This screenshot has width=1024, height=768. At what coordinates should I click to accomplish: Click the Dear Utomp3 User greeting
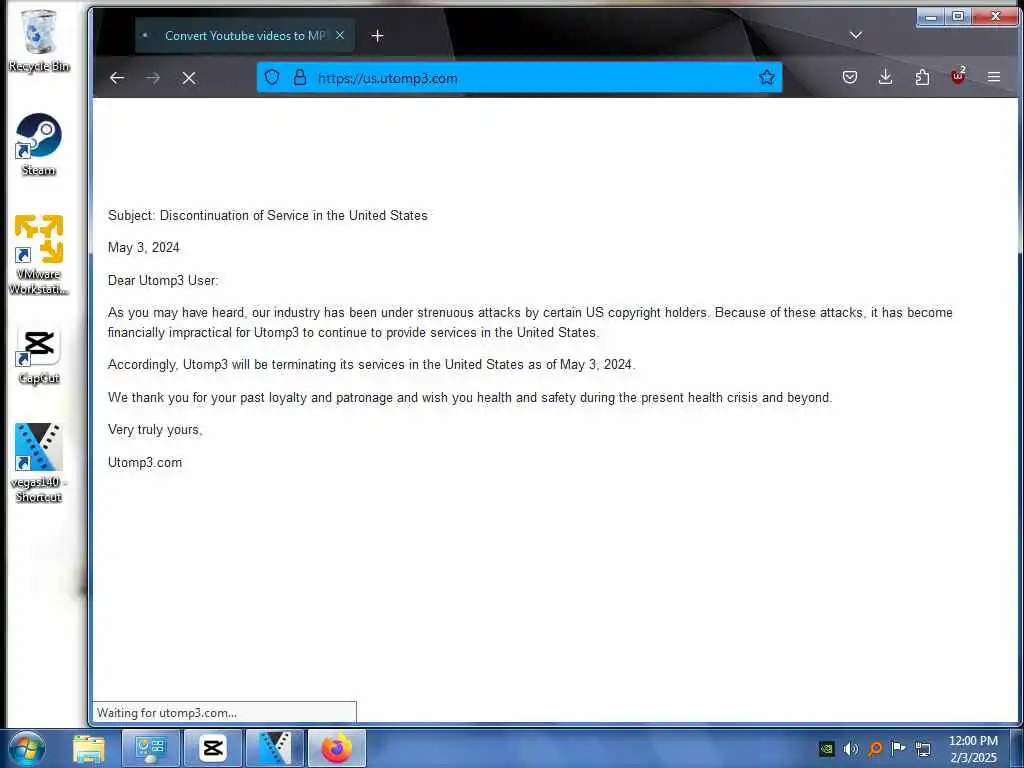tap(163, 280)
